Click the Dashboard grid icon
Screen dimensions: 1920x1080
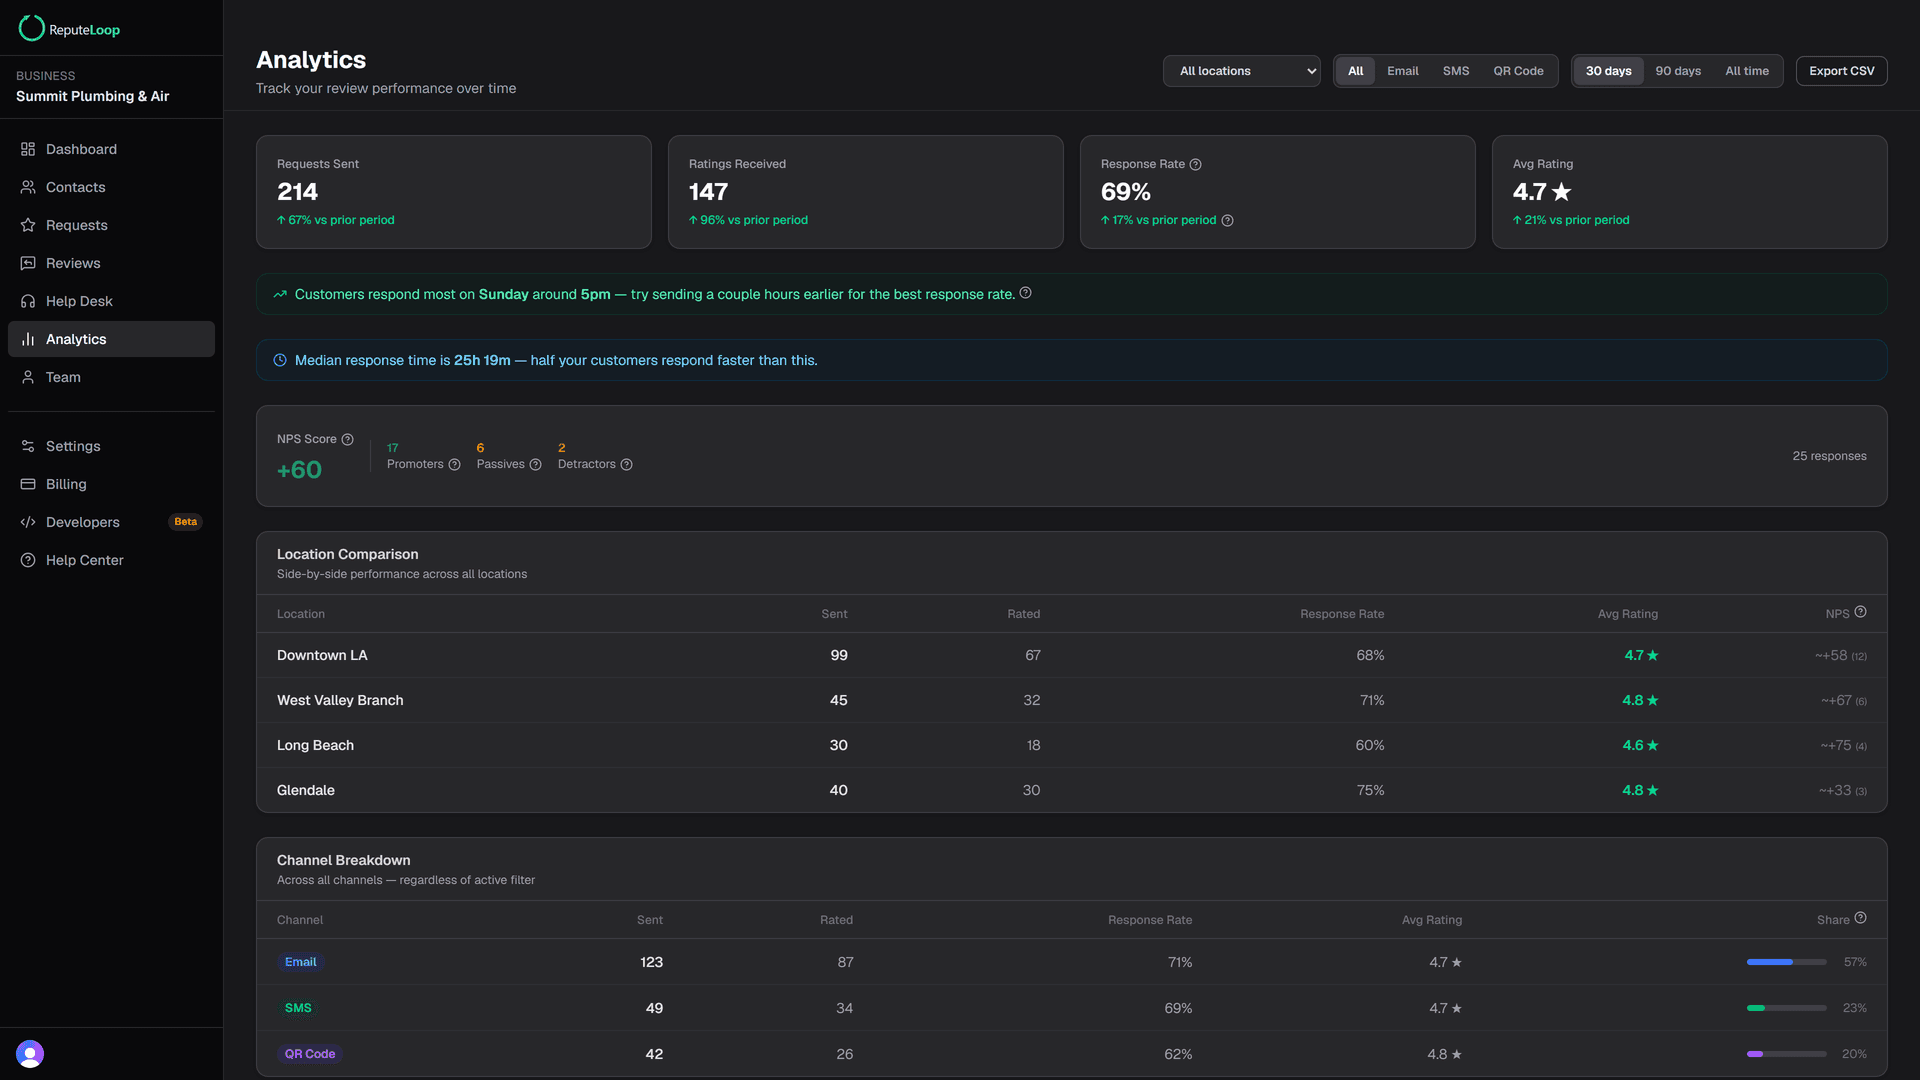pyautogui.click(x=28, y=149)
